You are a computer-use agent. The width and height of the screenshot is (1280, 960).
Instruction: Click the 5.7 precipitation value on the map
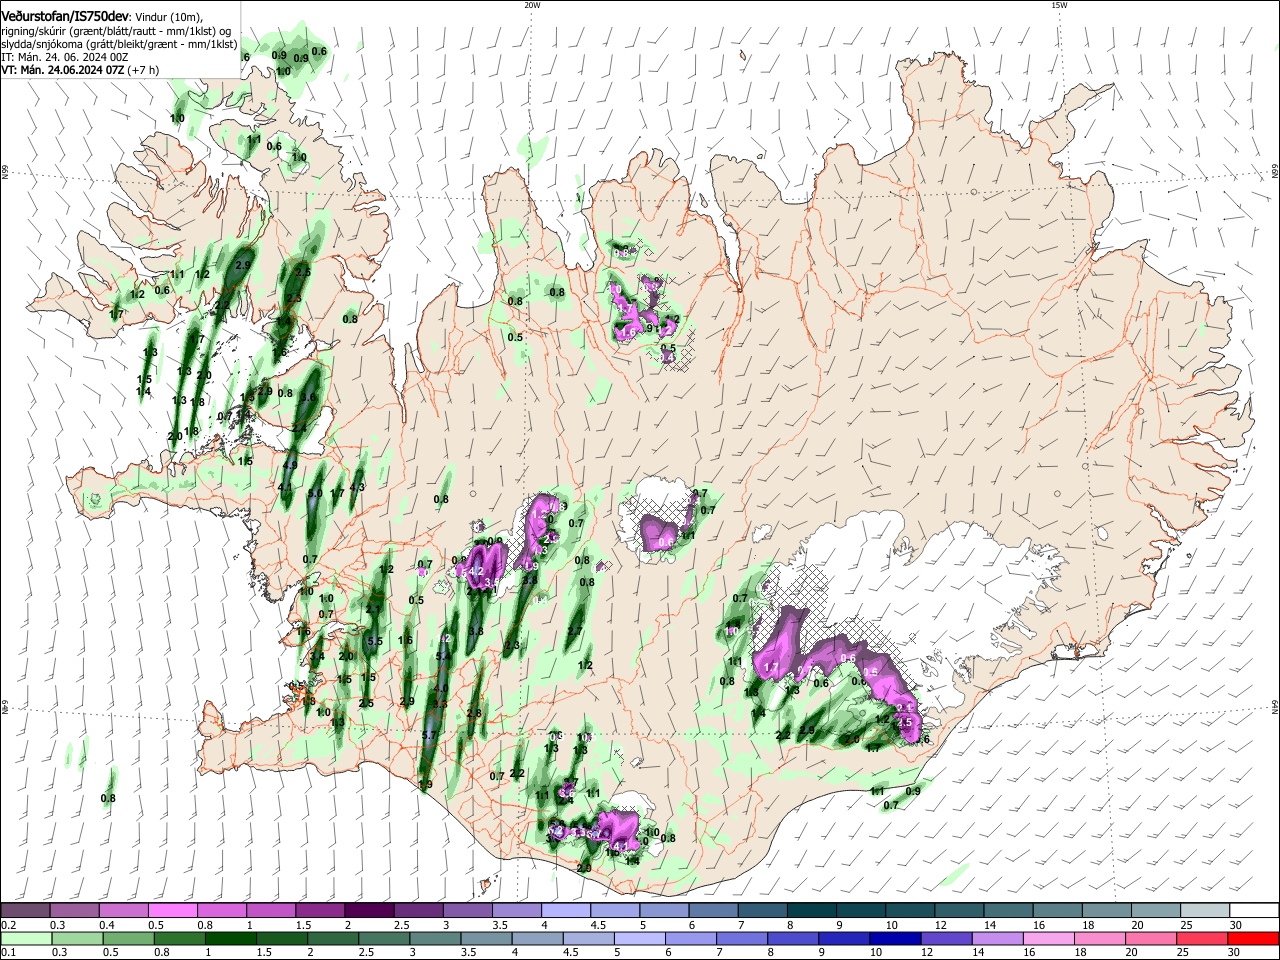pos(430,735)
